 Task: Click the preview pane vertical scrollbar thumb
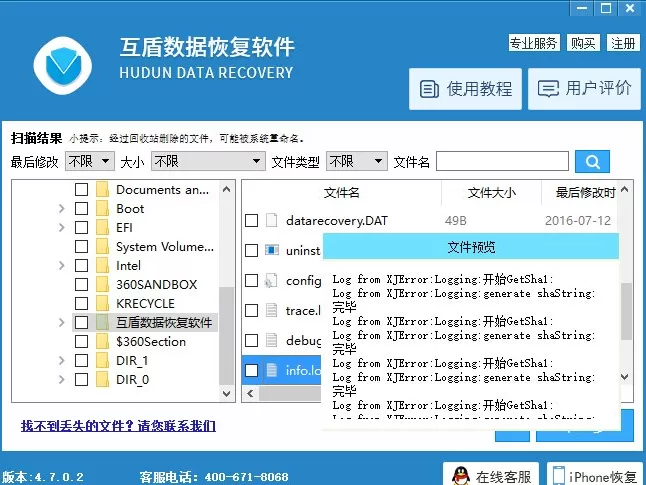[625, 311]
